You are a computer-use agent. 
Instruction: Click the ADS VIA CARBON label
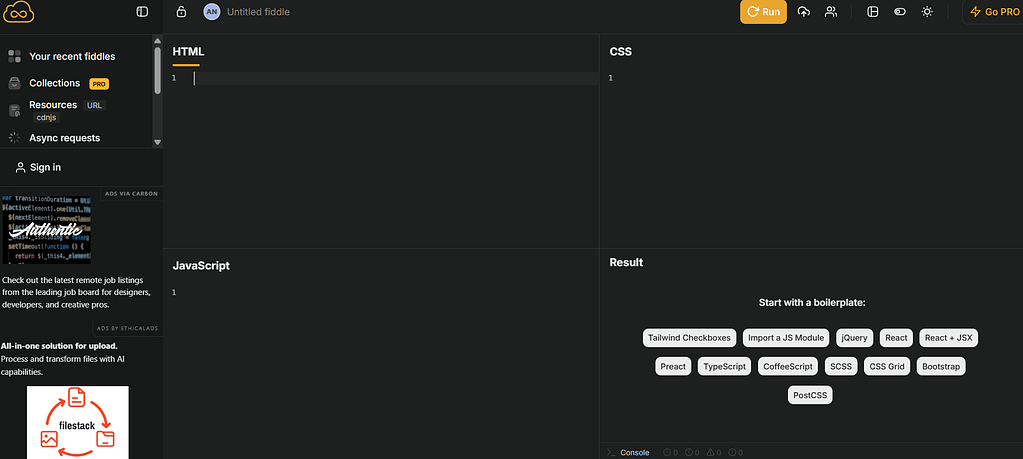(131, 194)
